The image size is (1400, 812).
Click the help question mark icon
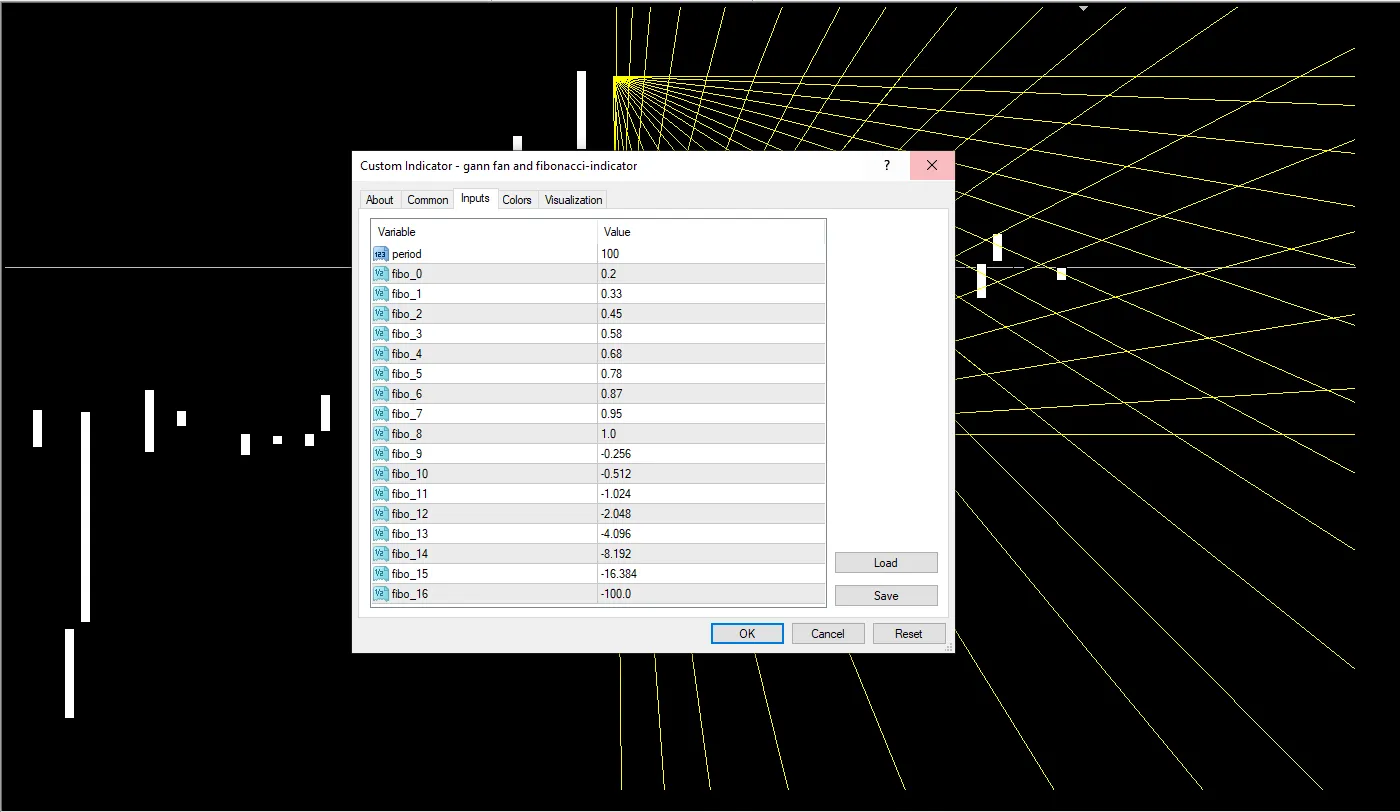(887, 166)
